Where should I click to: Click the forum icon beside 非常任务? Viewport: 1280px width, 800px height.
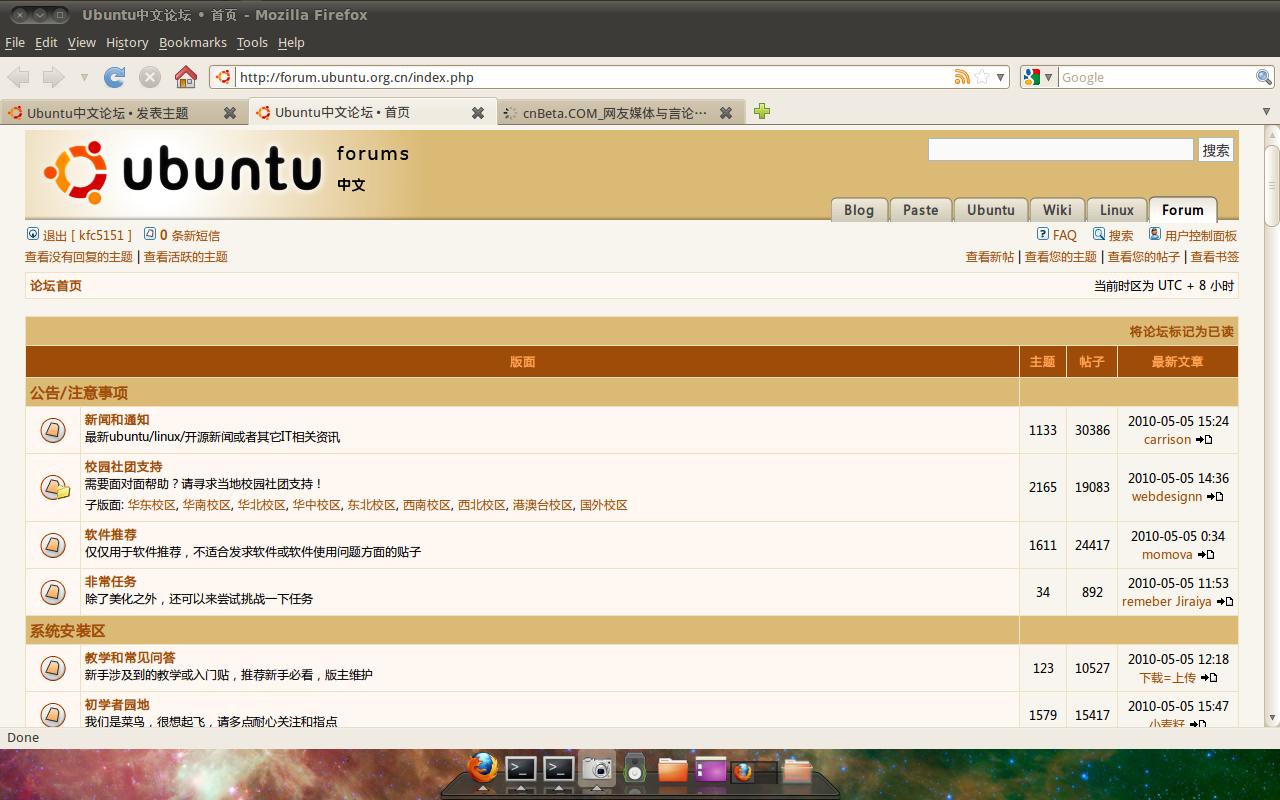point(53,592)
